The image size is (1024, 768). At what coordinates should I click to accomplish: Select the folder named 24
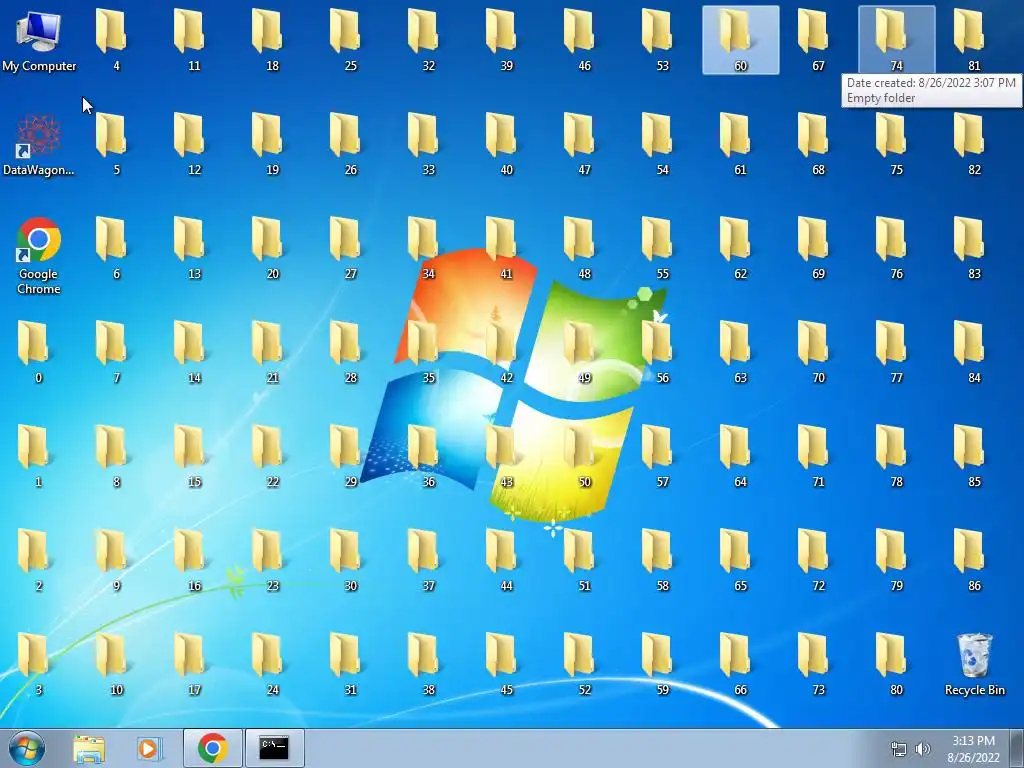(x=272, y=664)
